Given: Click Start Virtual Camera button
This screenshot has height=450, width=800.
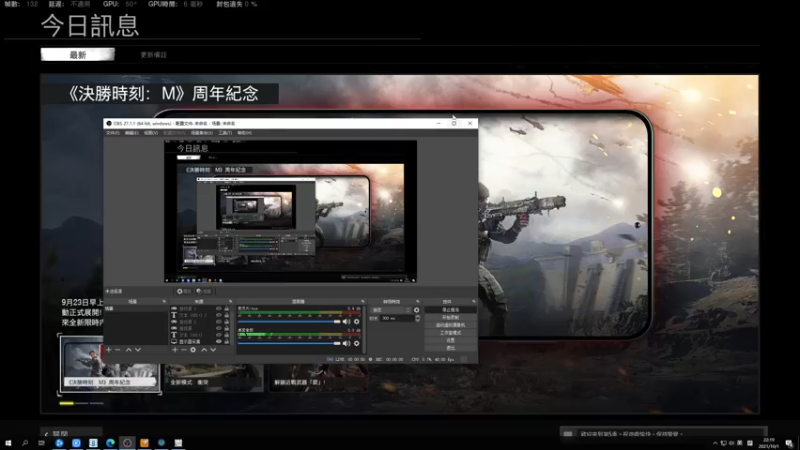Looking at the screenshot, I should click(451, 325).
